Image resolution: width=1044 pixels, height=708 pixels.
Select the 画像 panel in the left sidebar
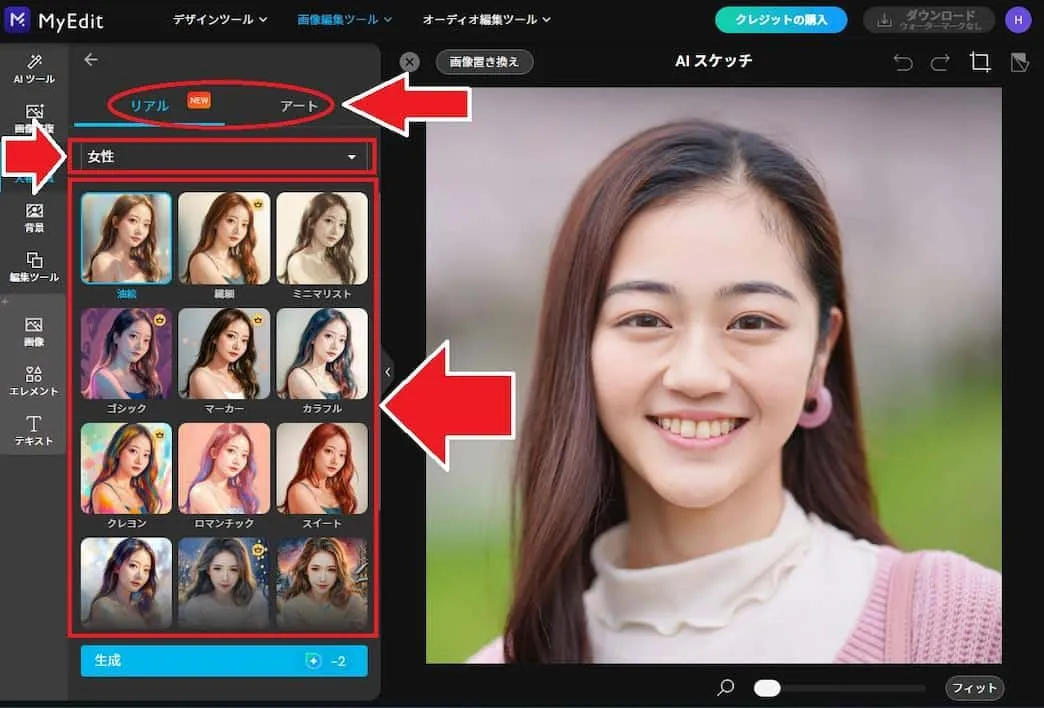pos(33,330)
